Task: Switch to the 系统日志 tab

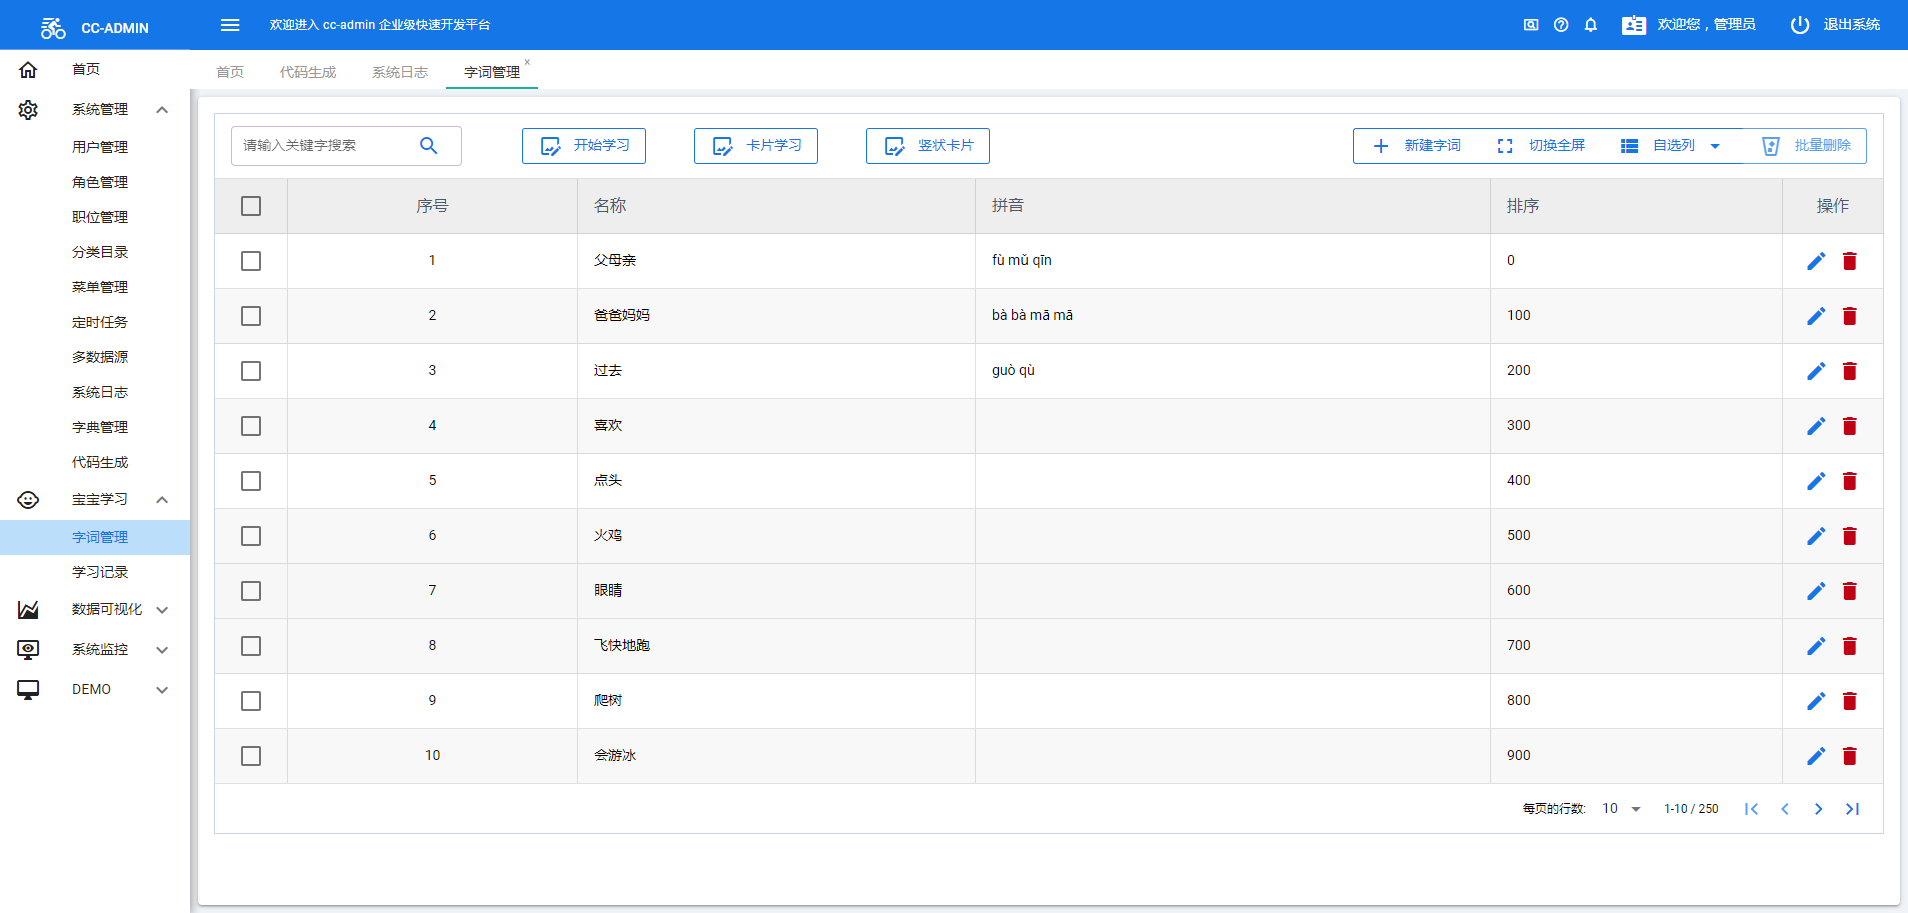Action: click(400, 72)
